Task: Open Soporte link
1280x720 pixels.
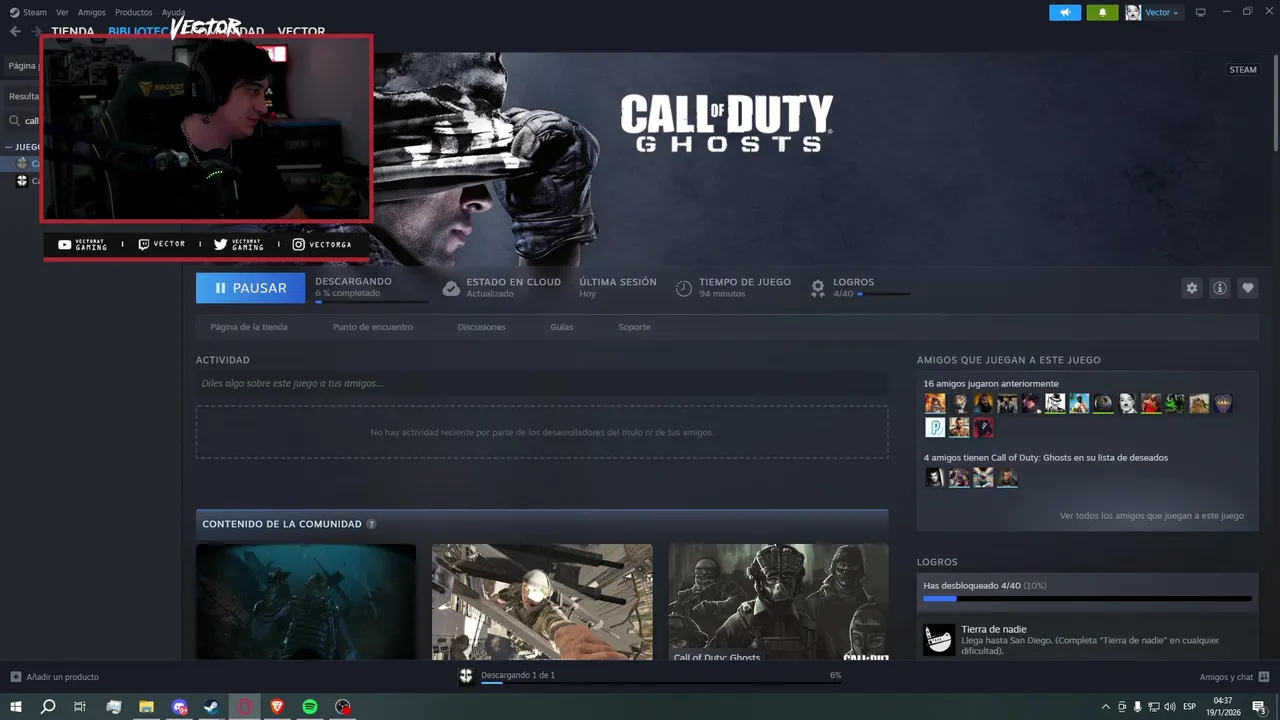Action: point(634,327)
